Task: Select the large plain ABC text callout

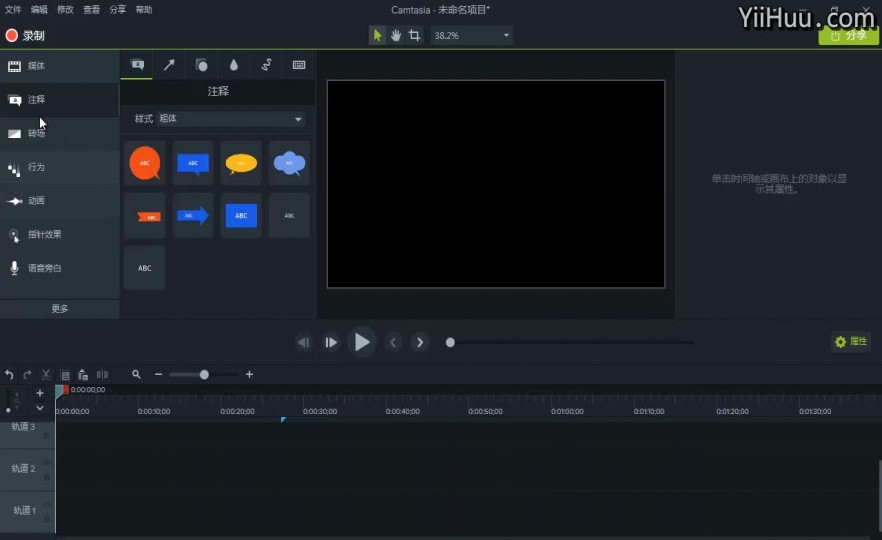Action: click(x=145, y=268)
